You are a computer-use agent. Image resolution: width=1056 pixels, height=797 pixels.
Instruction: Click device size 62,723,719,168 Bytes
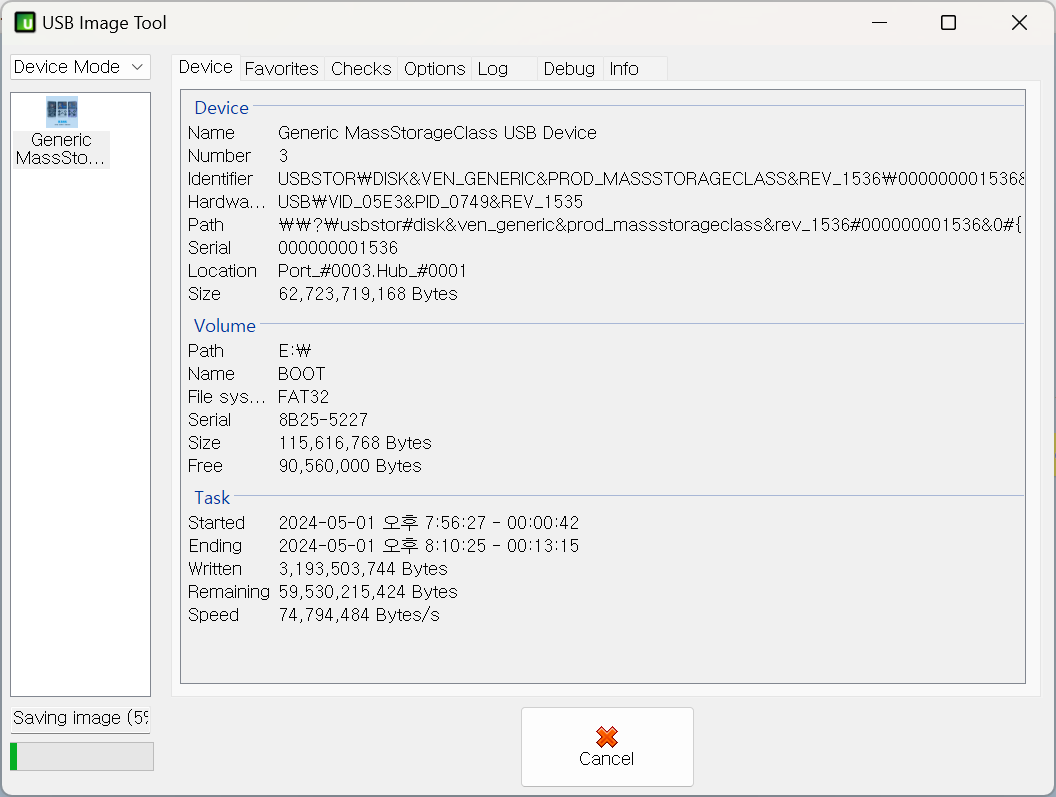coord(368,294)
